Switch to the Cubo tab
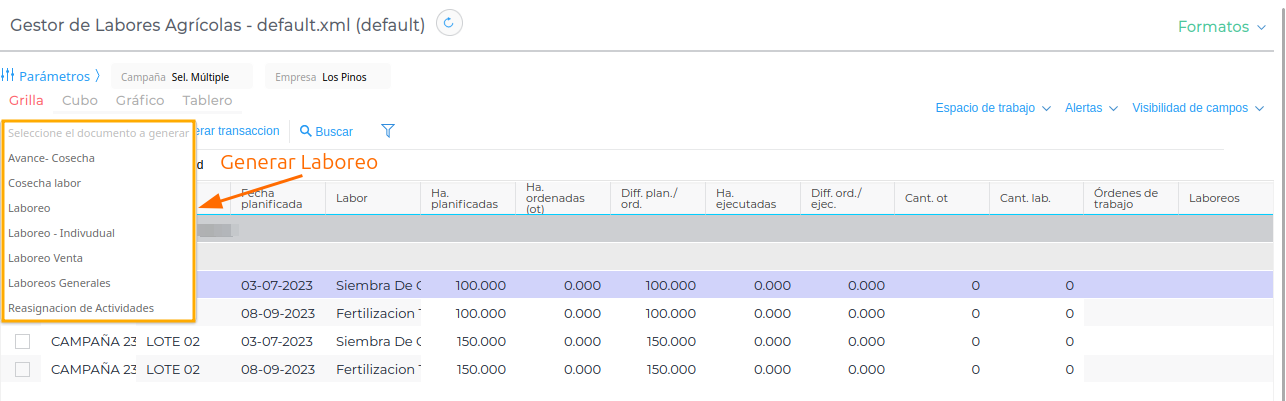This screenshot has width=1286, height=401. tap(80, 101)
